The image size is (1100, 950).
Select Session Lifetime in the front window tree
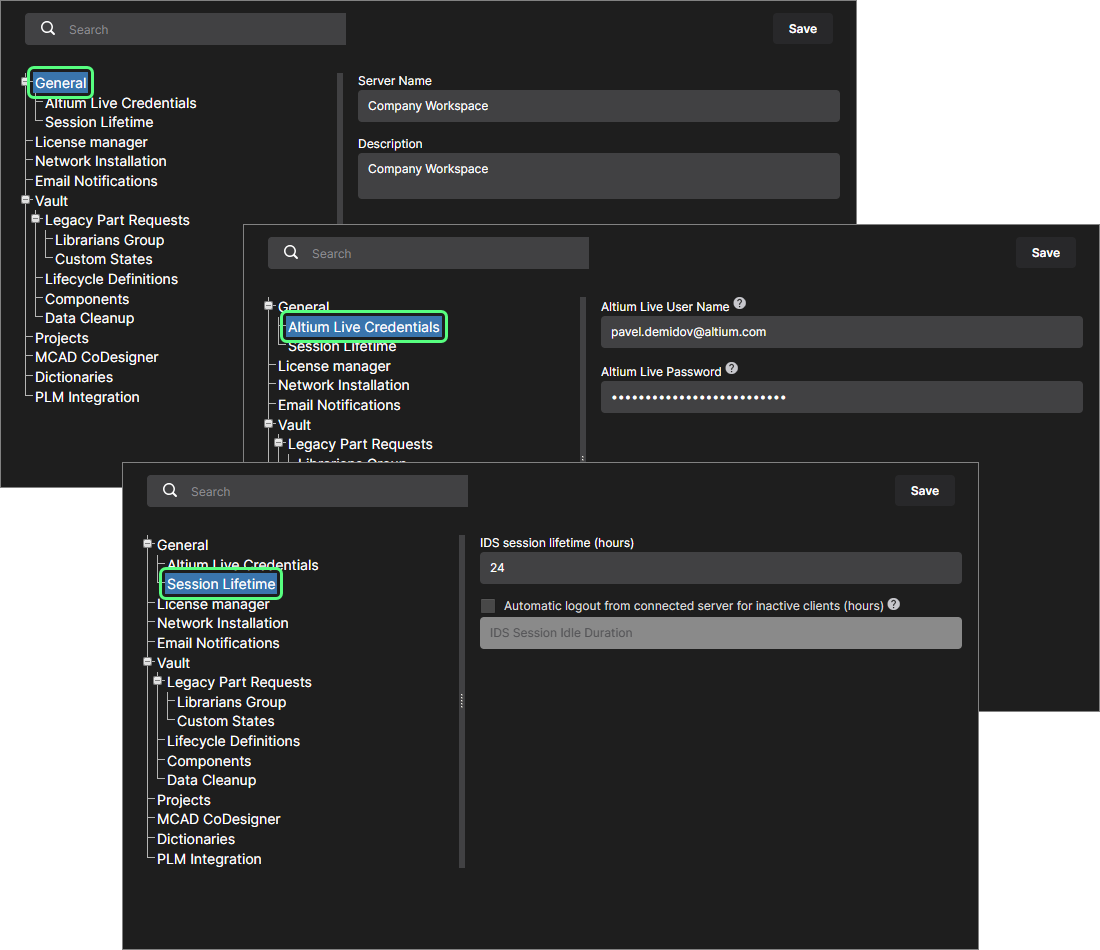pos(221,584)
